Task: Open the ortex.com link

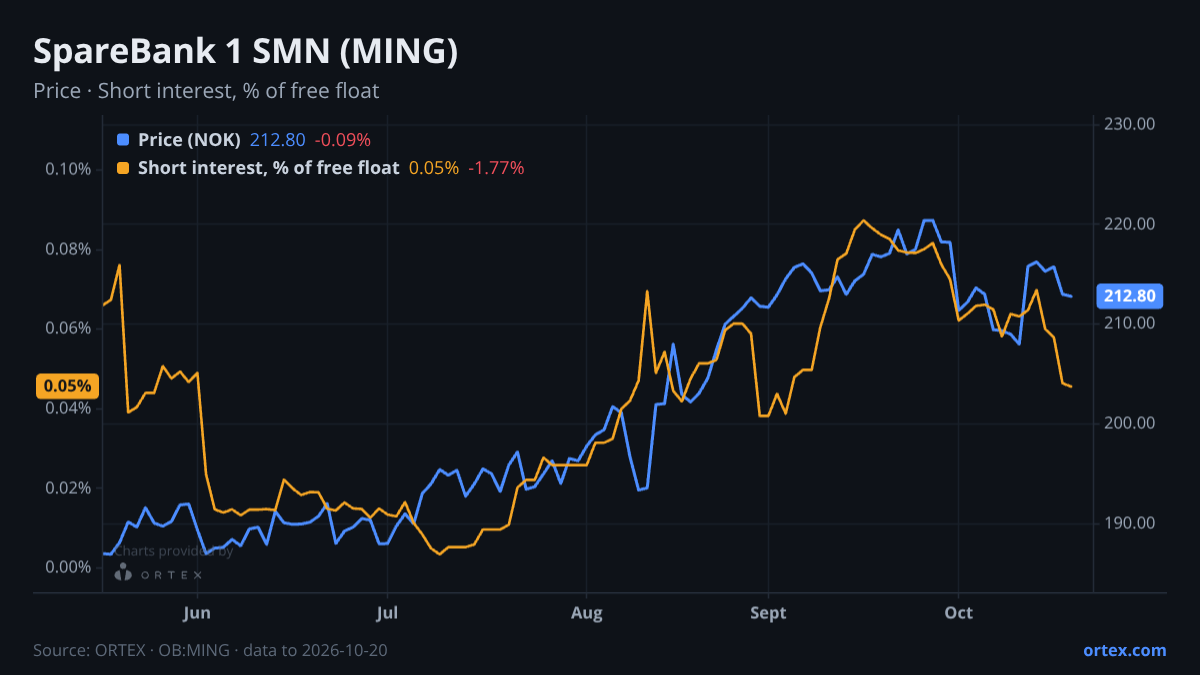Action: coord(1124,650)
